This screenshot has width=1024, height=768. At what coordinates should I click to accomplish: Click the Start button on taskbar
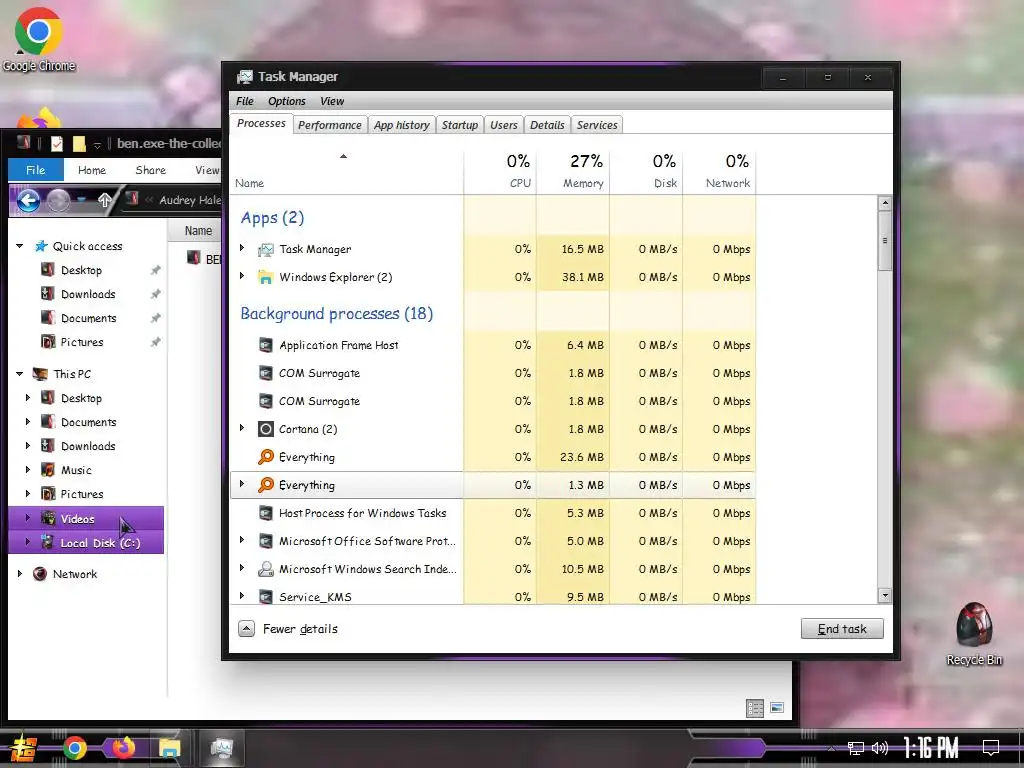(x=23, y=748)
